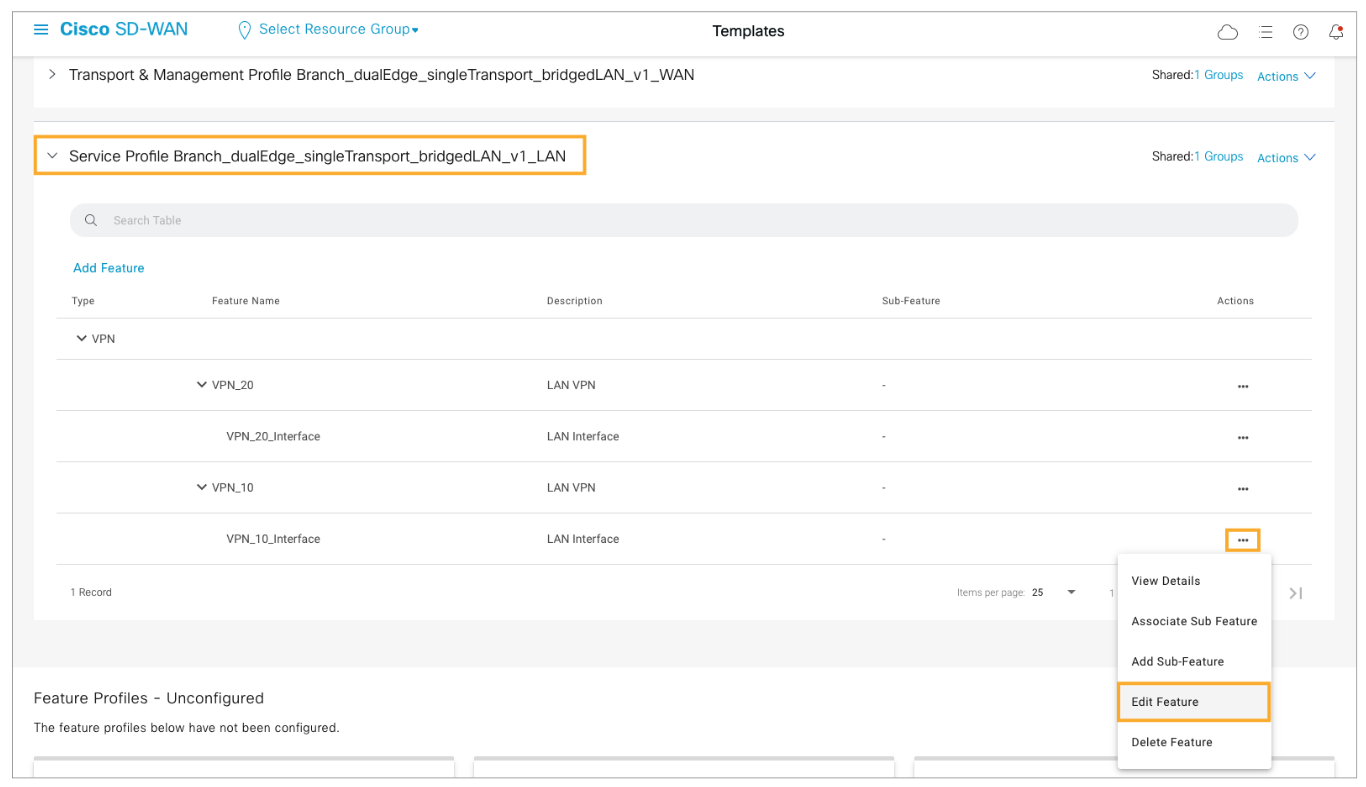Open actions menu for VPN_20_Interface row
This screenshot has width=1366, height=787.
point(1242,437)
